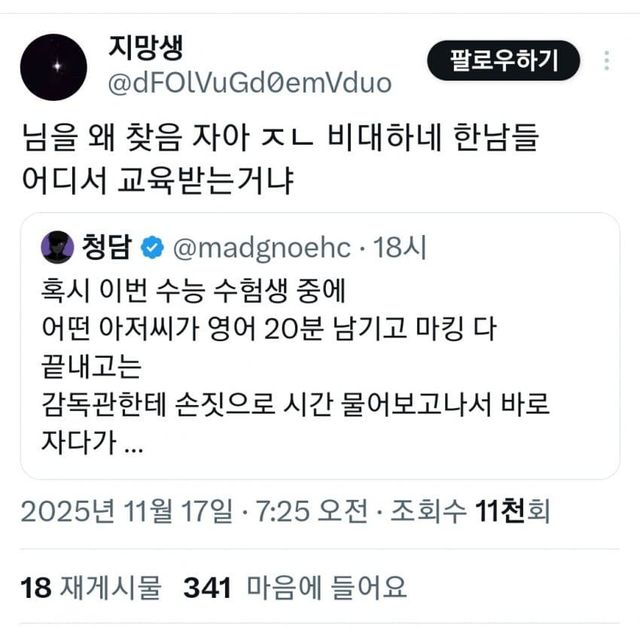Image resolution: width=640 pixels, height=628 pixels.
Task: Open the 341 마음에 들어요 likes list
Action: point(295,588)
